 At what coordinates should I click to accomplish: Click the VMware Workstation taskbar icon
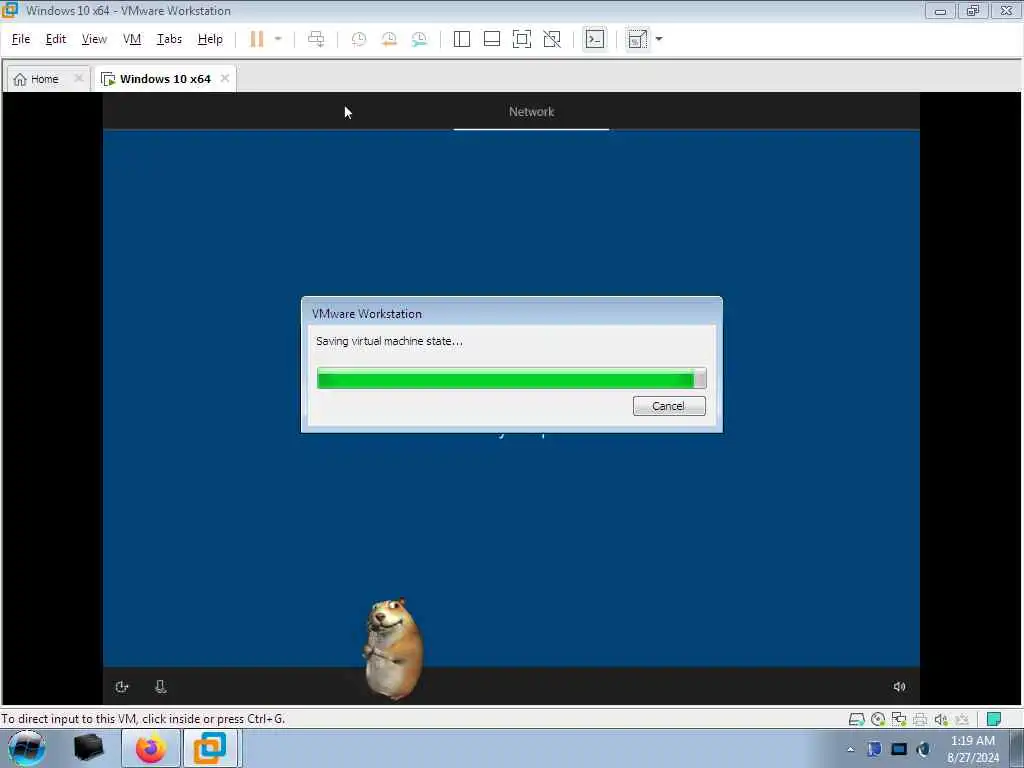coord(210,748)
